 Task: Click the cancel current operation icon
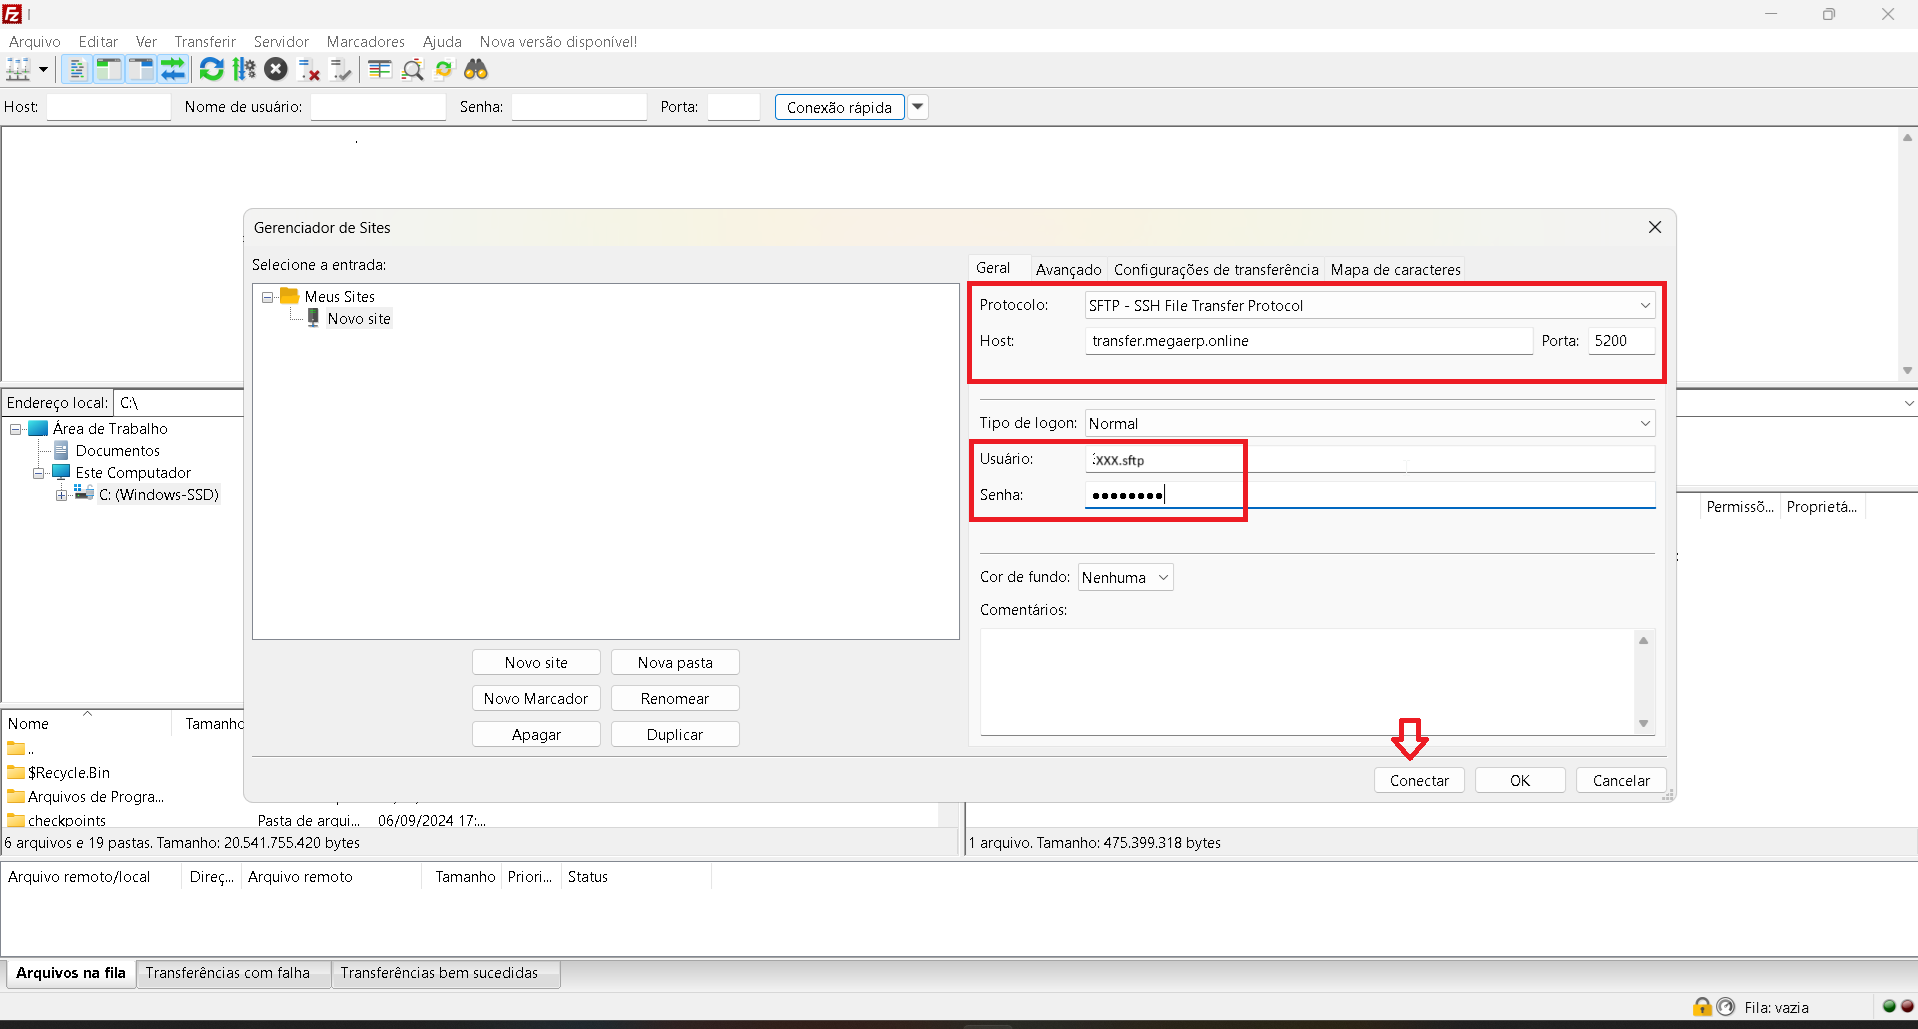tap(276, 70)
